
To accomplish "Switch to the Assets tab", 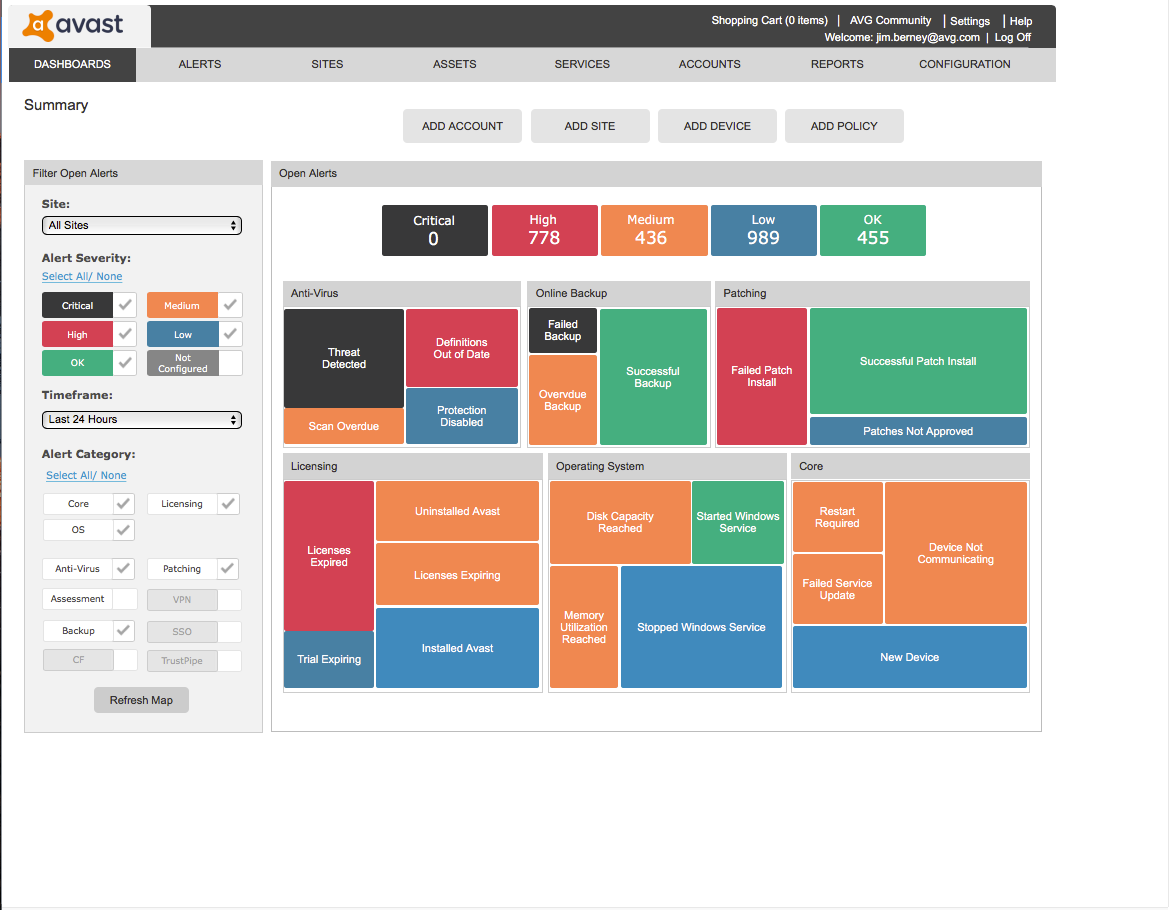I will (455, 64).
